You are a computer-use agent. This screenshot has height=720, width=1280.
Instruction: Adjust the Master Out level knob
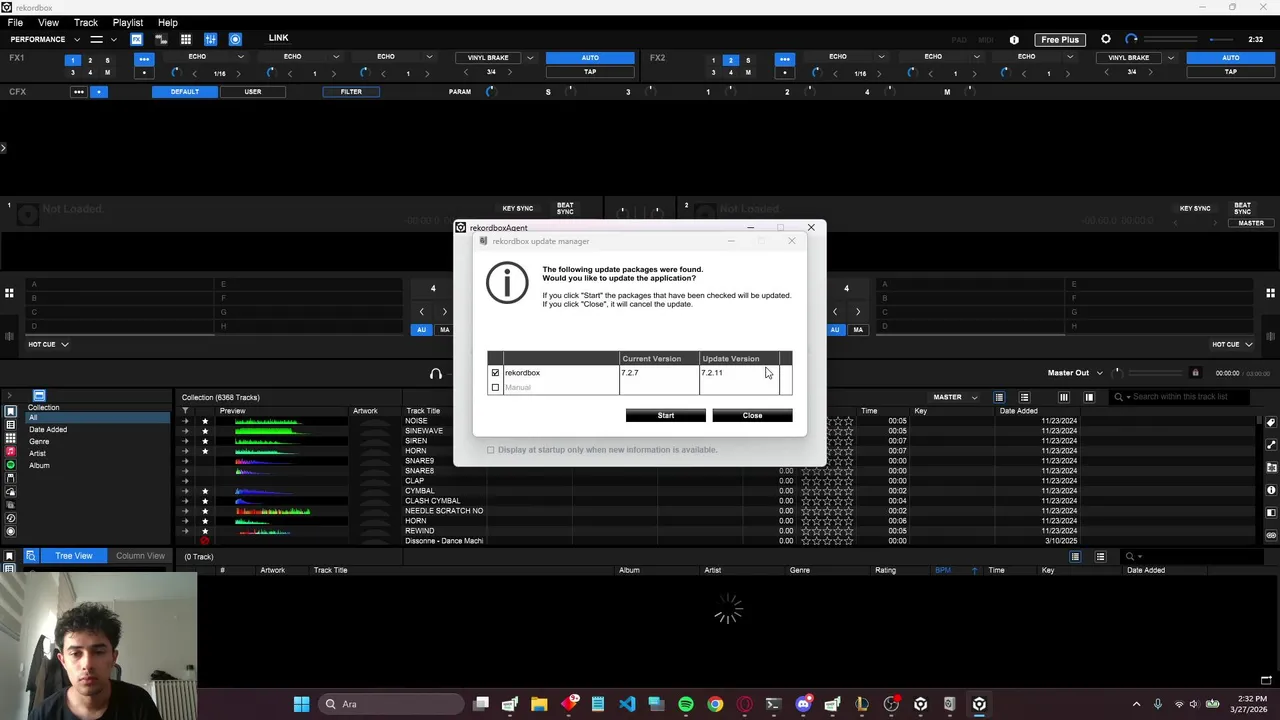click(x=1118, y=373)
